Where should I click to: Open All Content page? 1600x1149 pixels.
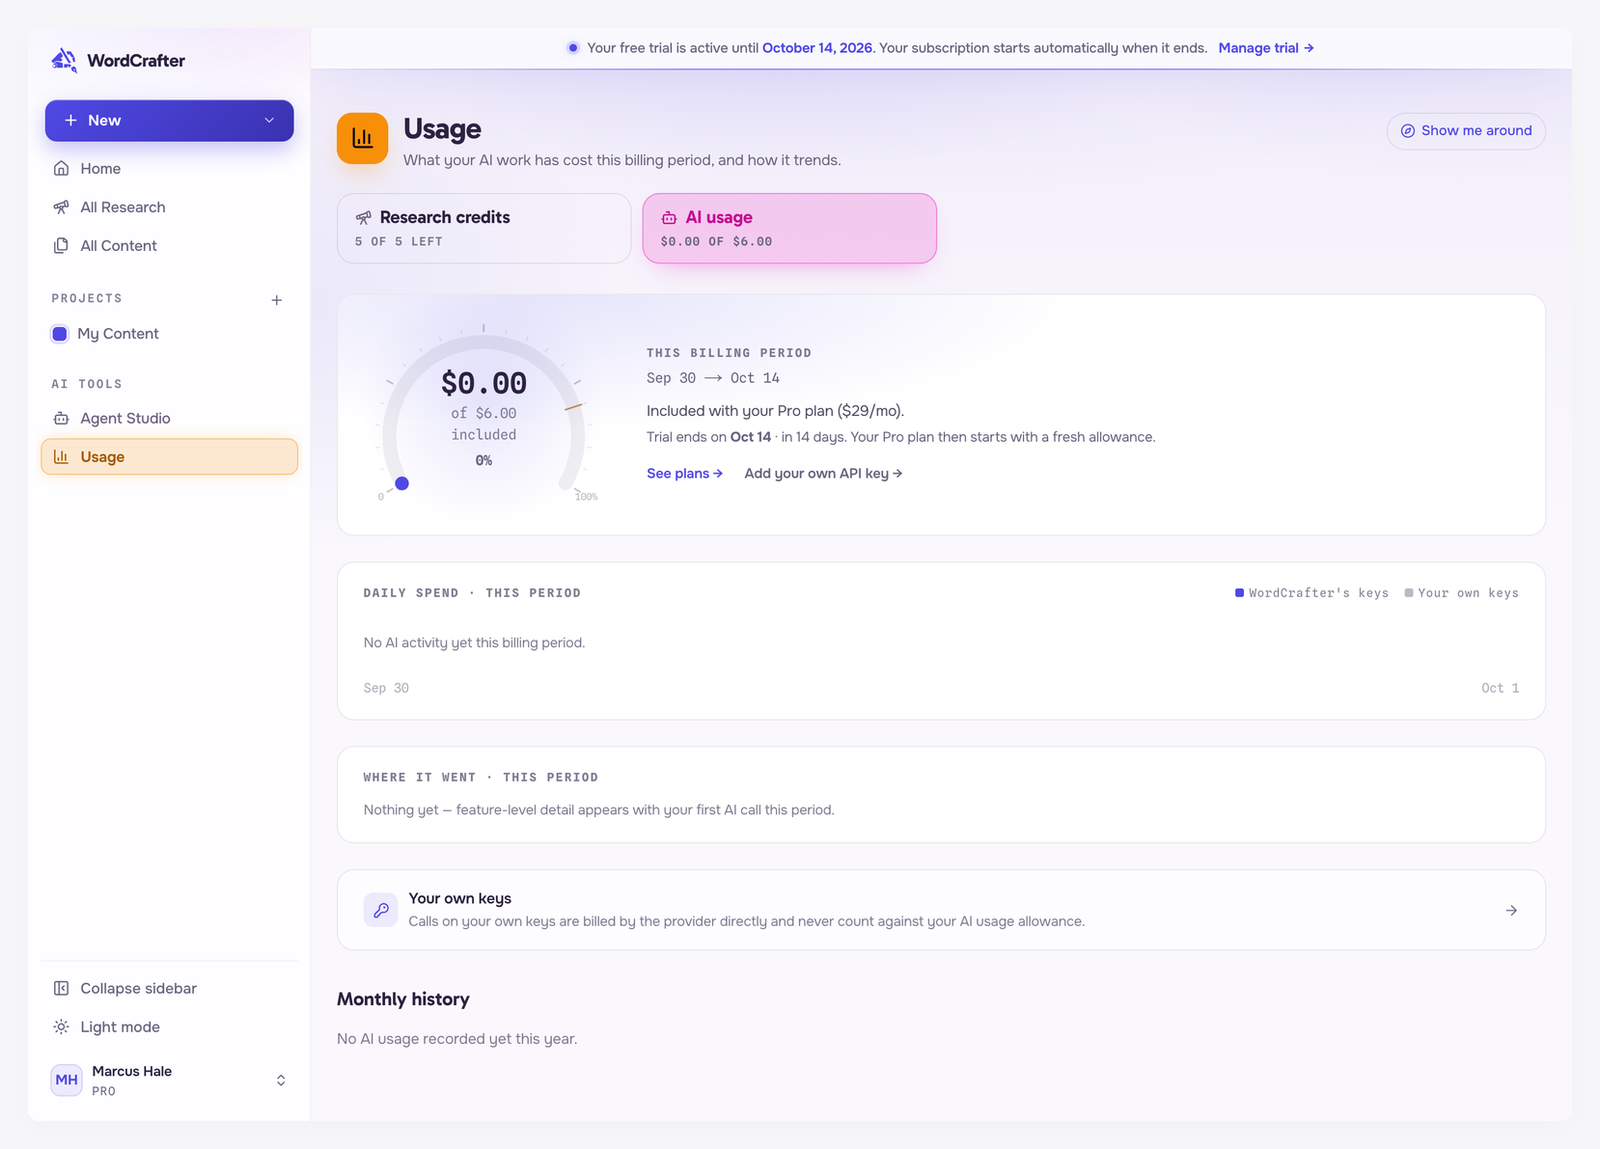[x=169, y=246]
